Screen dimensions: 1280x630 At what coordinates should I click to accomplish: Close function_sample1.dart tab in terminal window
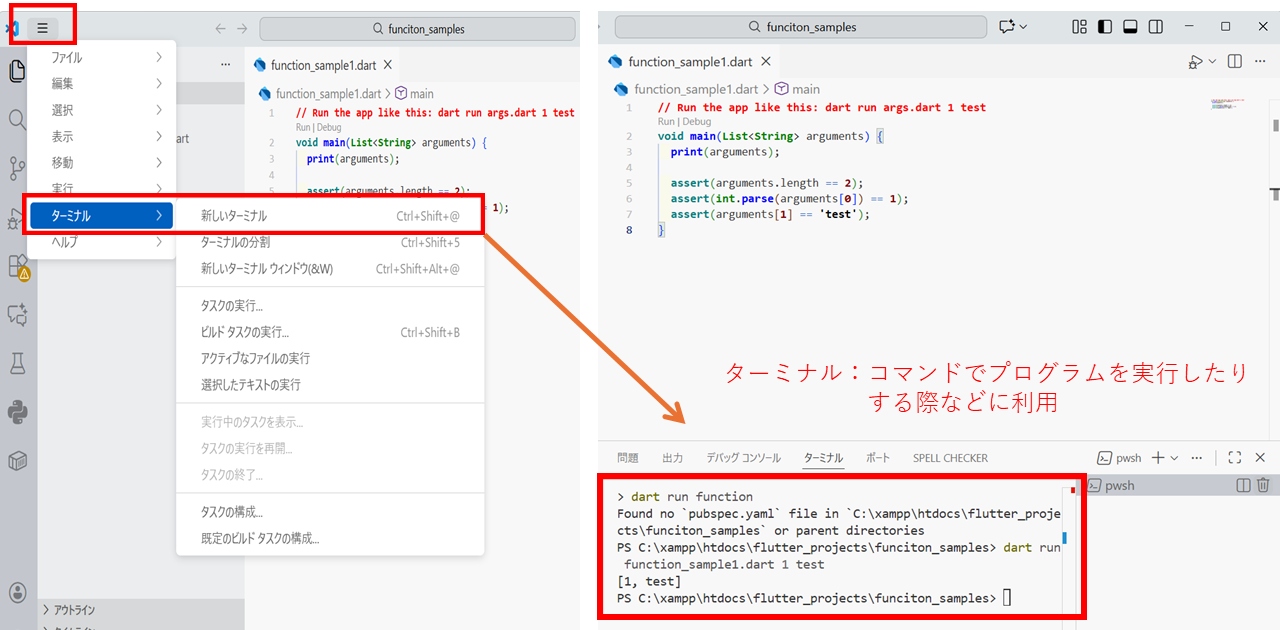tap(768, 62)
